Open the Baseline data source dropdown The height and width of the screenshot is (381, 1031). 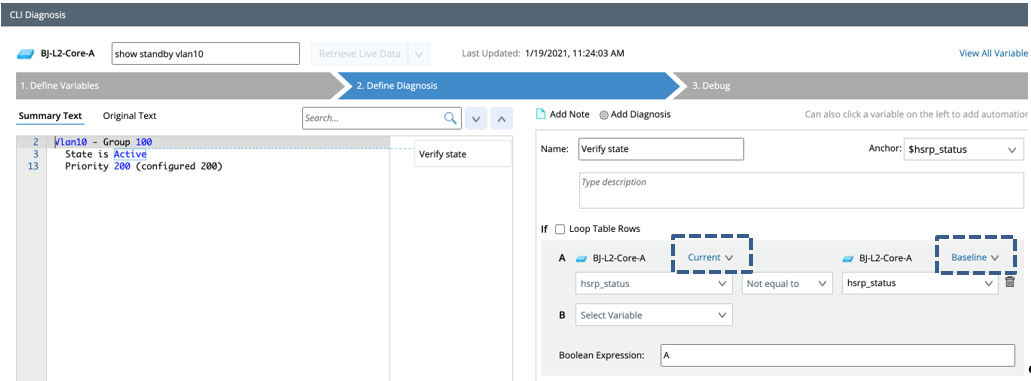[975, 257]
